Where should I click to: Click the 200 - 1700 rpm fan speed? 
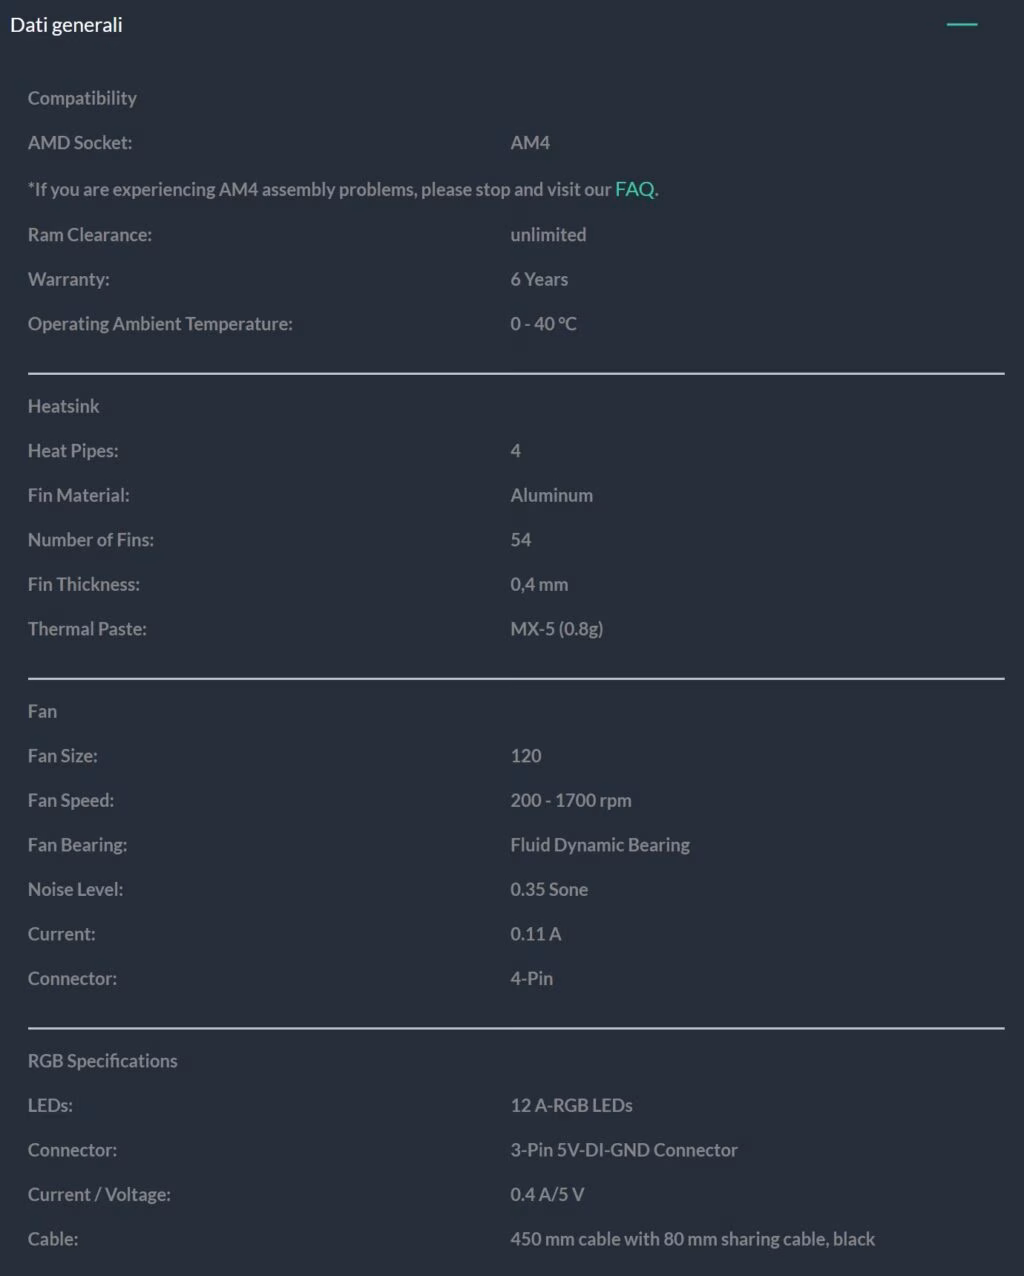[x=571, y=800]
